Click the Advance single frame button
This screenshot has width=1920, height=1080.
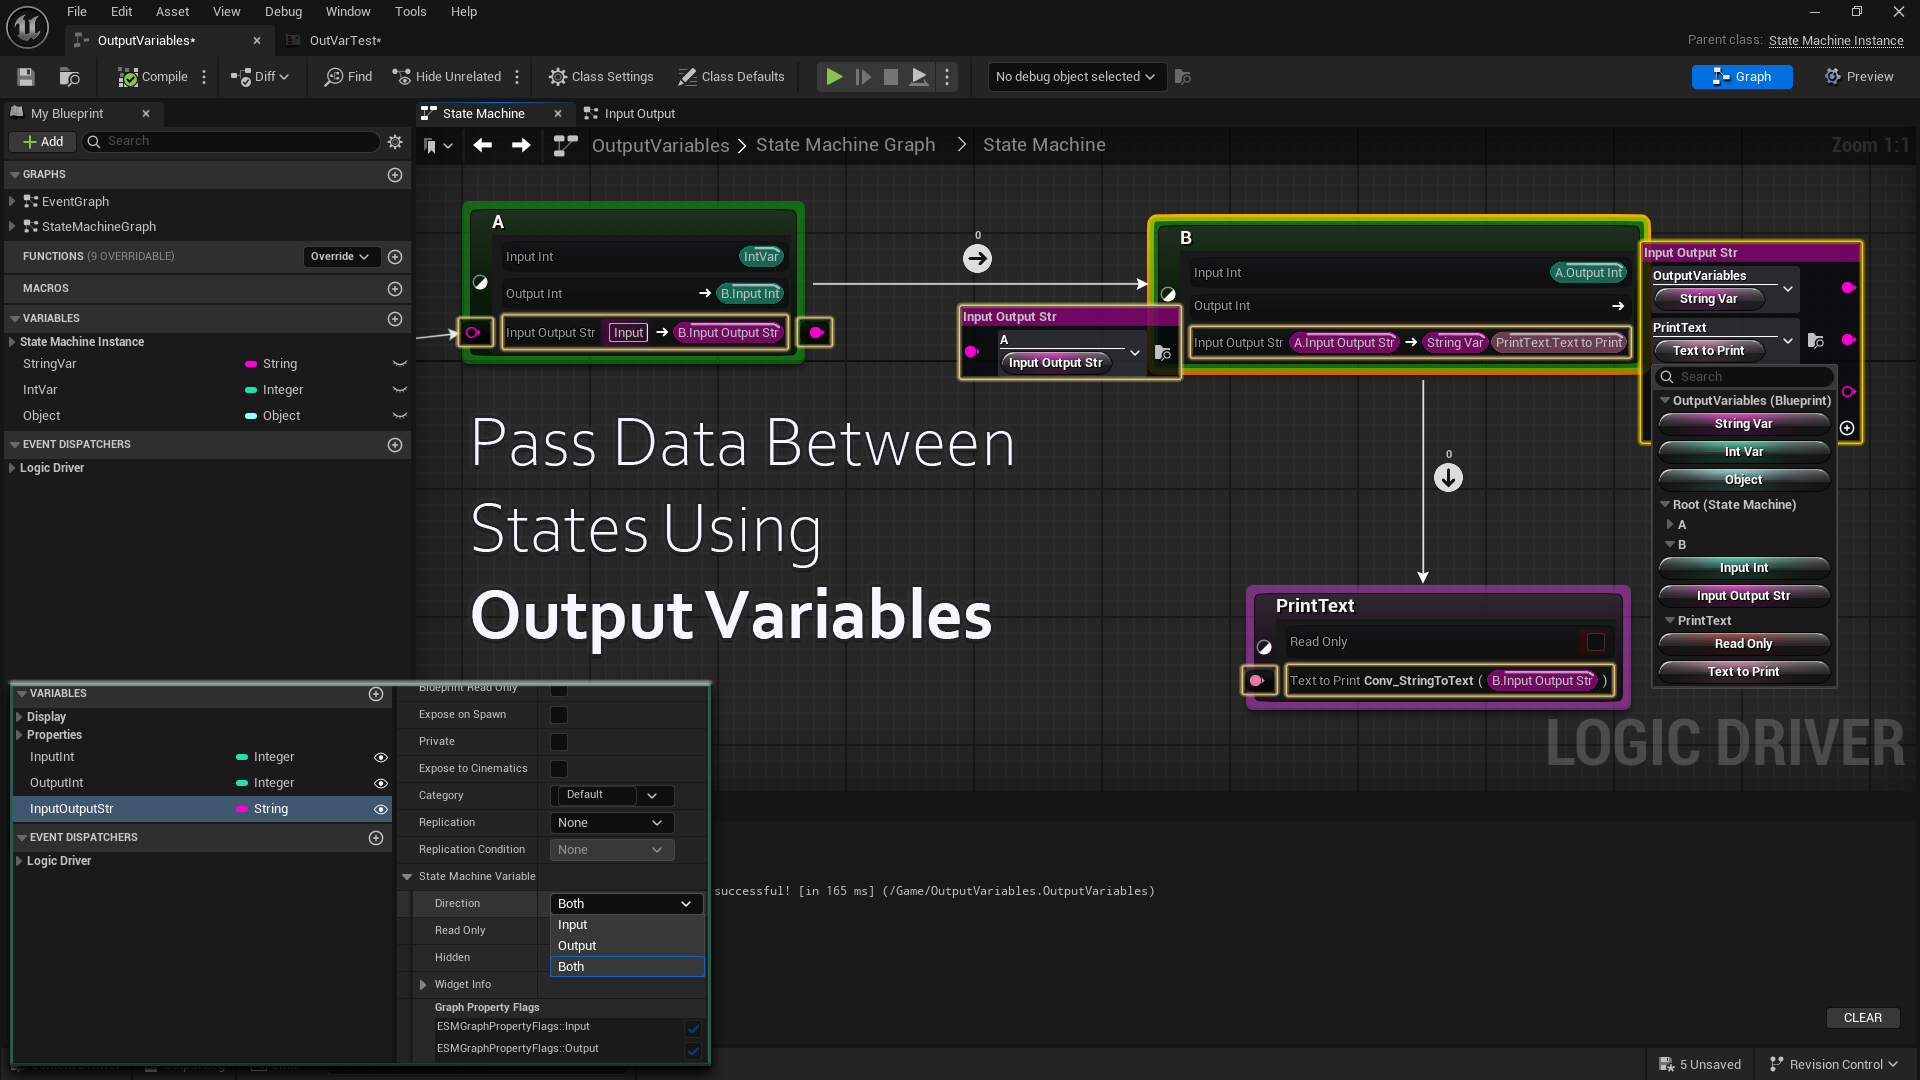tap(862, 77)
